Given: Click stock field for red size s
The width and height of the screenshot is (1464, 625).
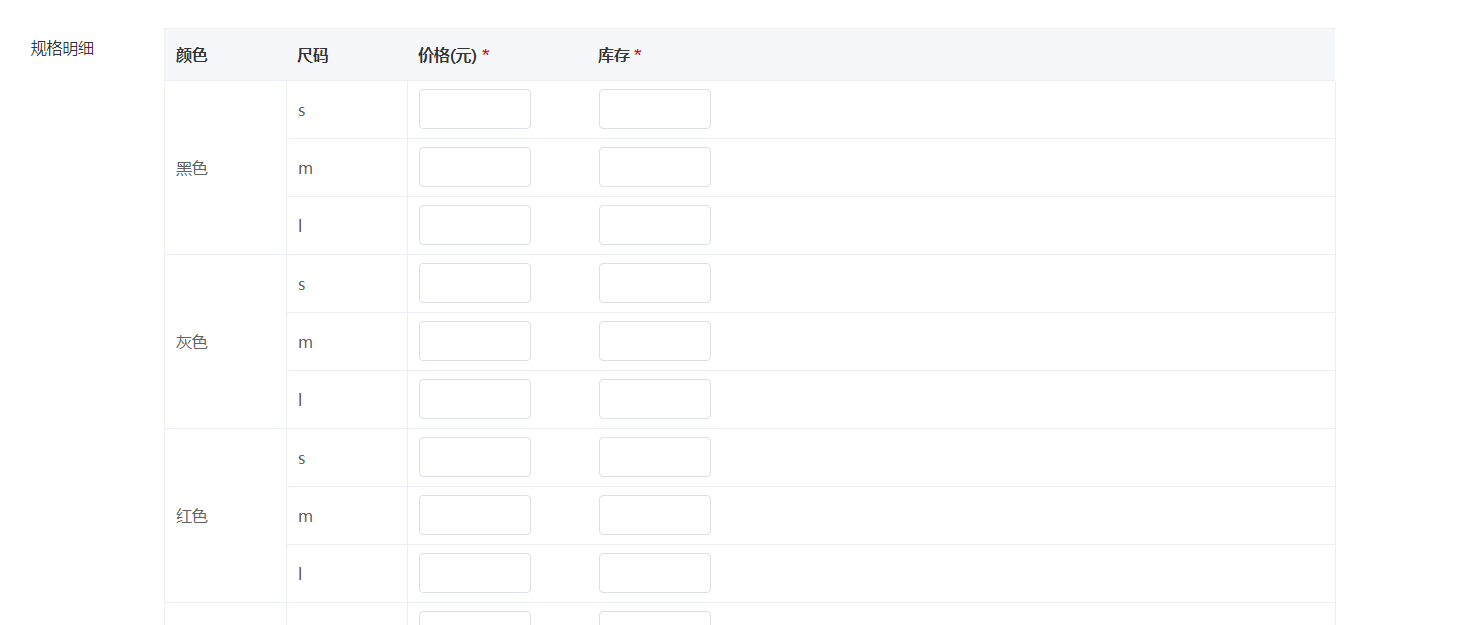Looking at the screenshot, I should (655, 457).
